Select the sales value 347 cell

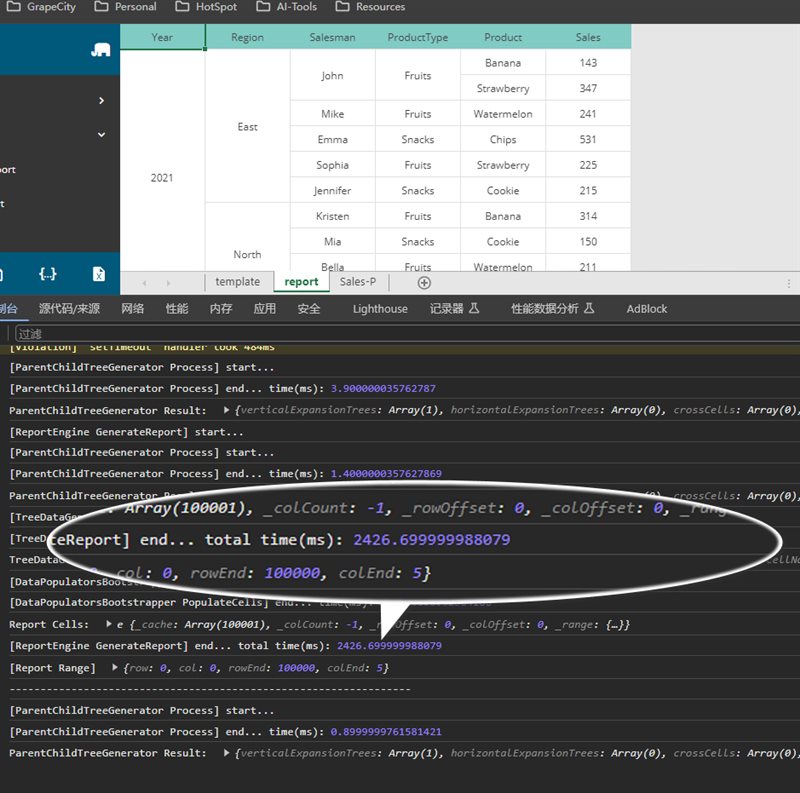[588, 88]
